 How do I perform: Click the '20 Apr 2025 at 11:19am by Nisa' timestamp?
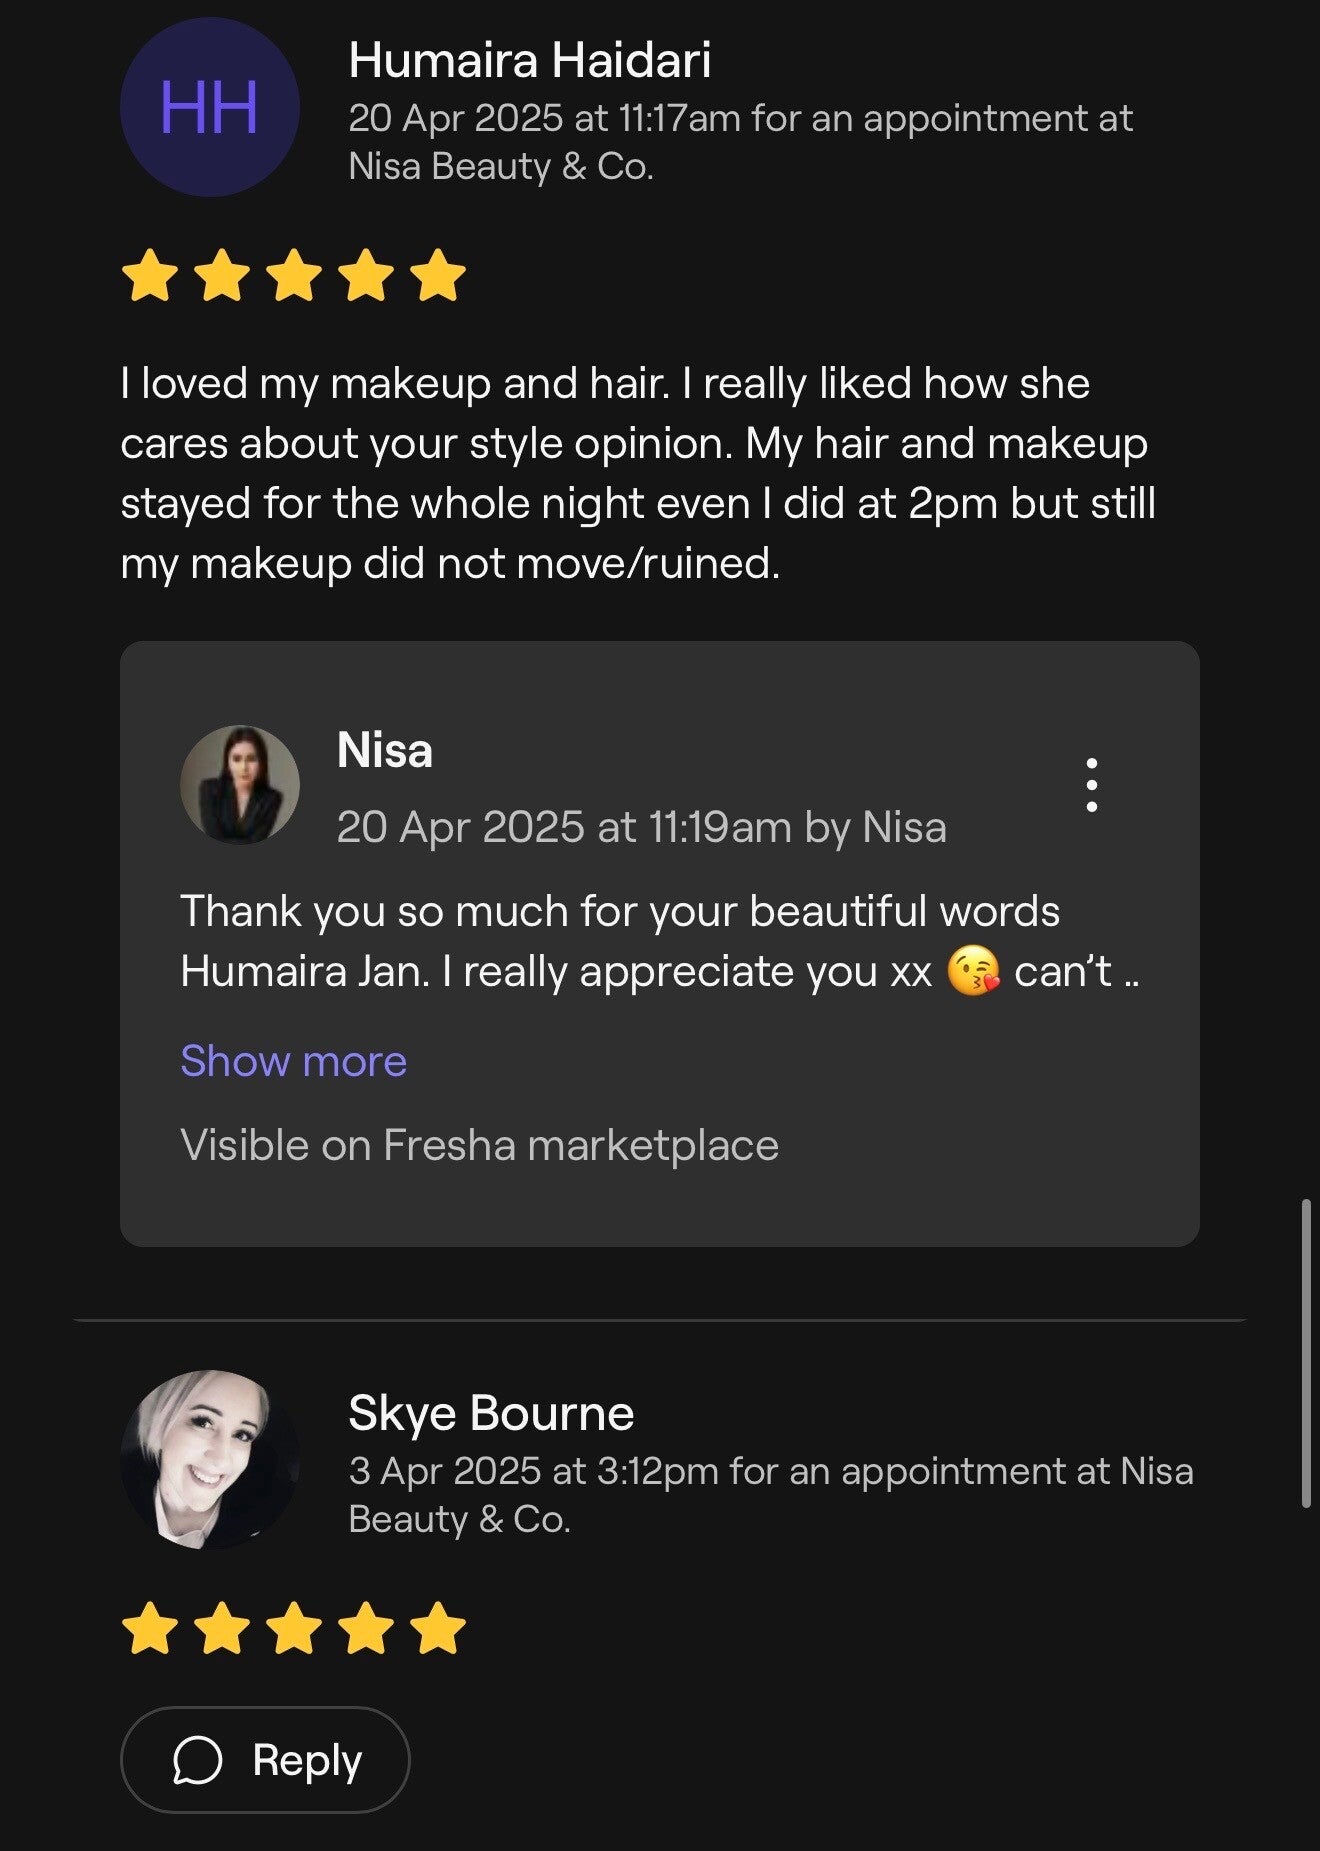click(x=641, y=827)
